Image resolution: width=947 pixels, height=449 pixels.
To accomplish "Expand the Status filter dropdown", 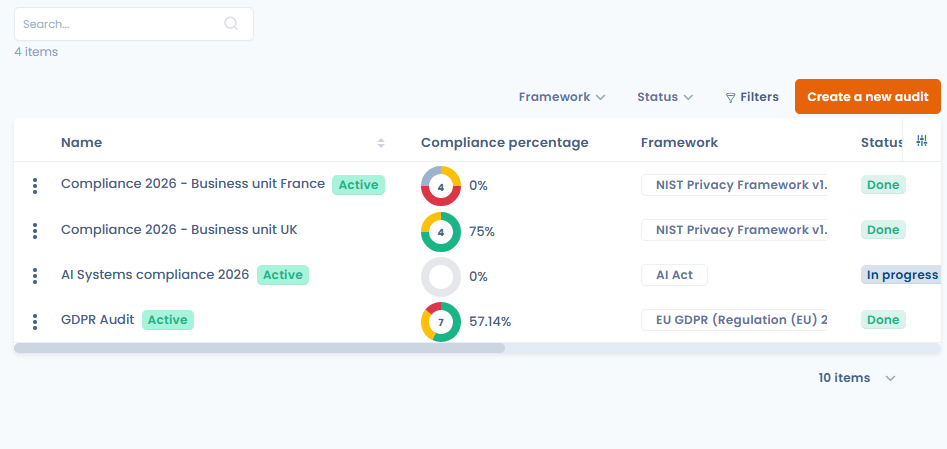I will [665, 97].
